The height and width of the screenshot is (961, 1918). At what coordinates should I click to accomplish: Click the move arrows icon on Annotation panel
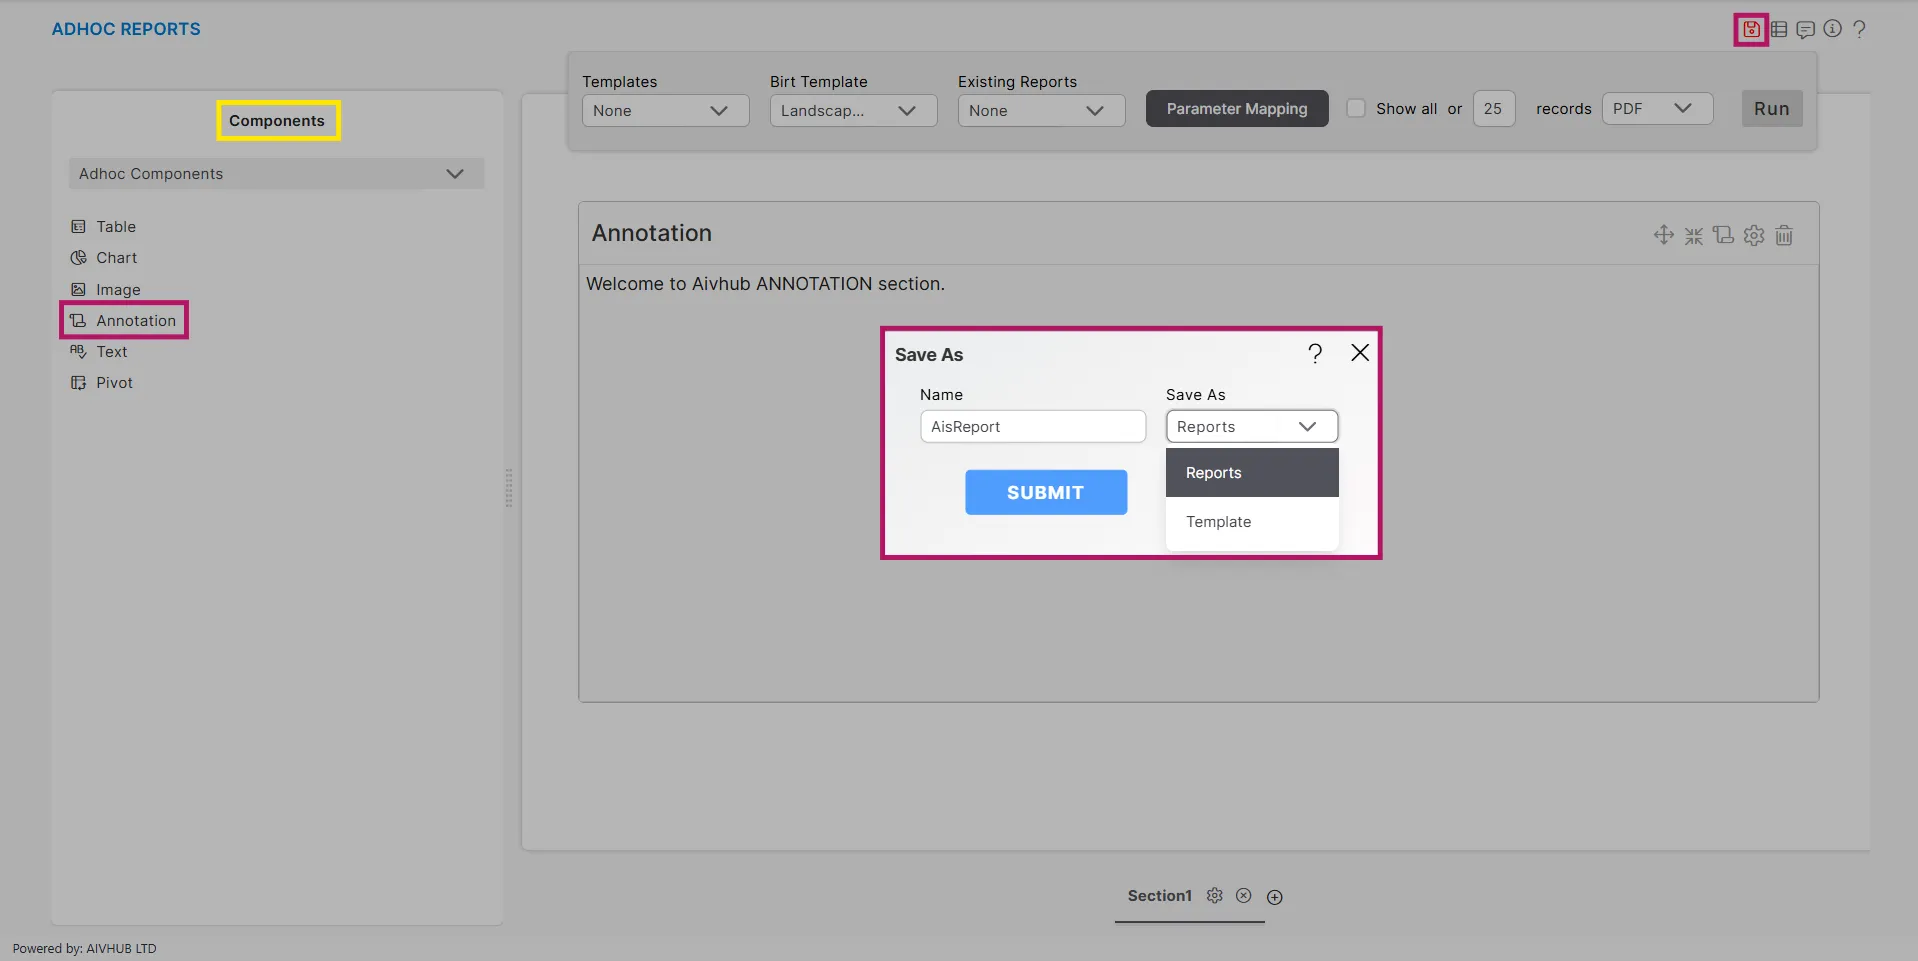coord(1663,235)
